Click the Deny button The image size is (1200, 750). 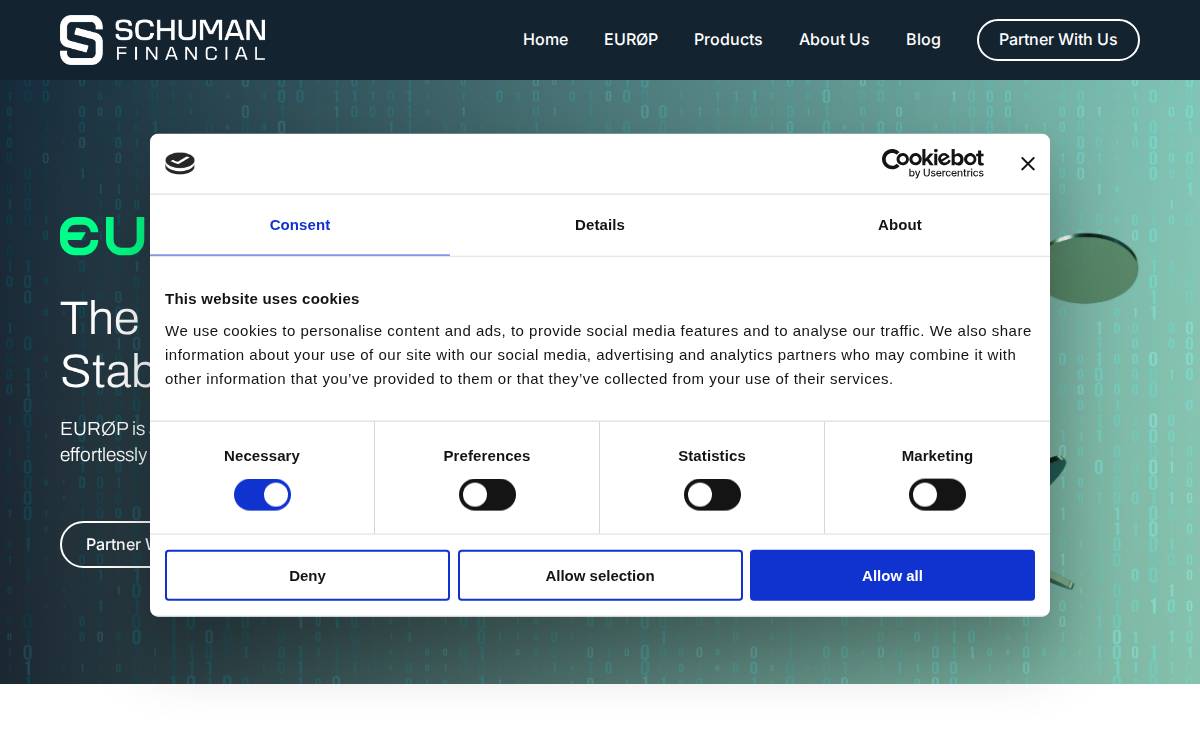307,575
